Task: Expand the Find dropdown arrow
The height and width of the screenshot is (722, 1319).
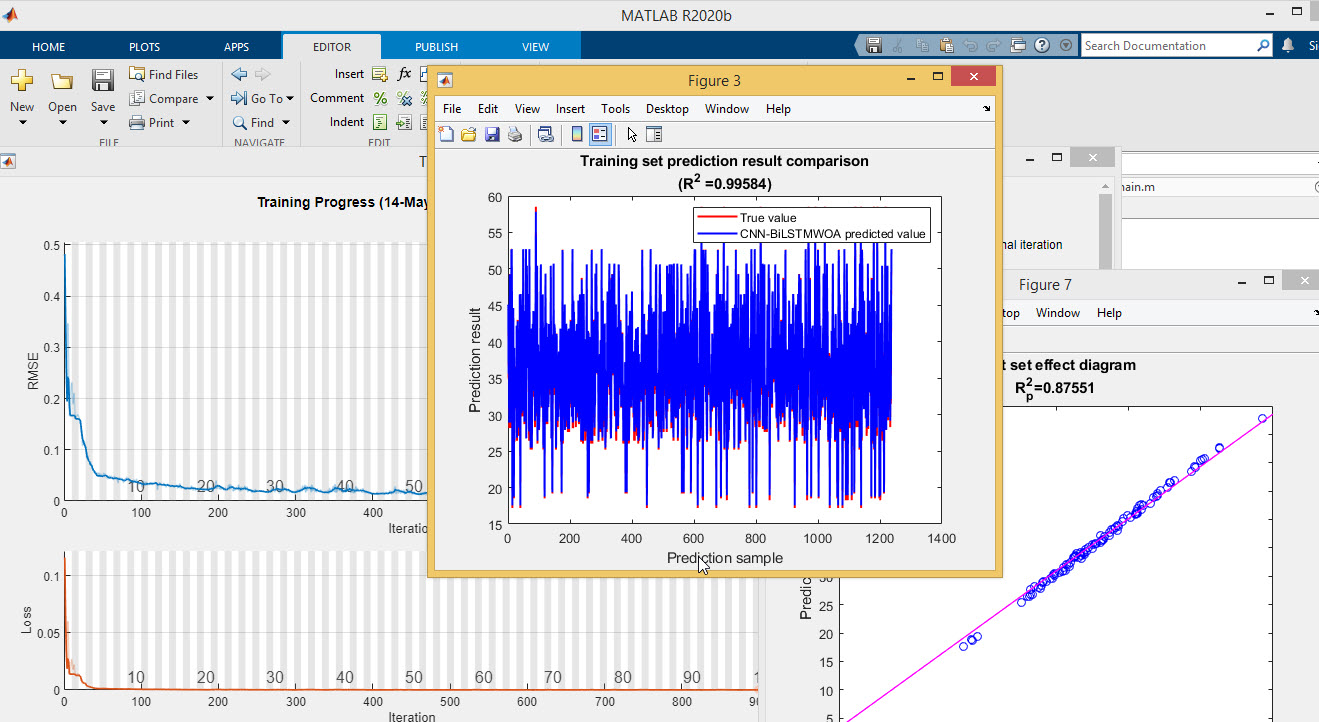Action: coord(285,122)
